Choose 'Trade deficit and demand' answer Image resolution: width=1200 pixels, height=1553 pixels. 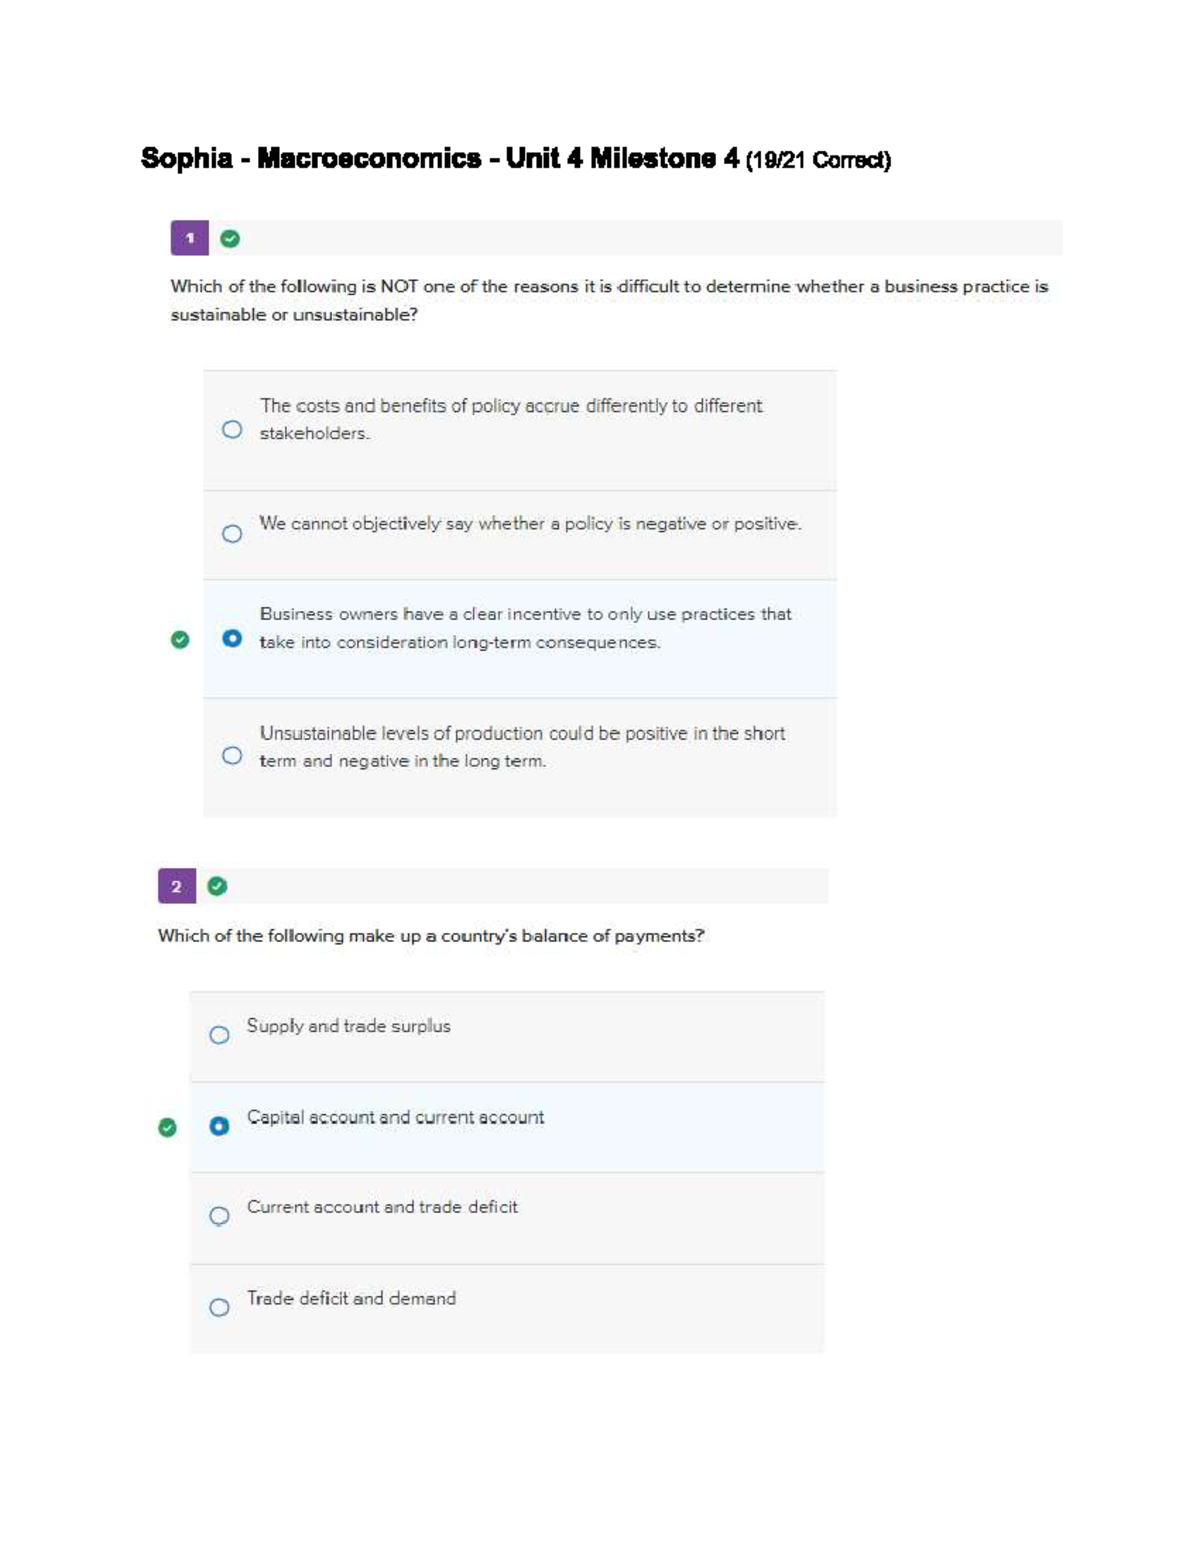[x=221, y=1307]
